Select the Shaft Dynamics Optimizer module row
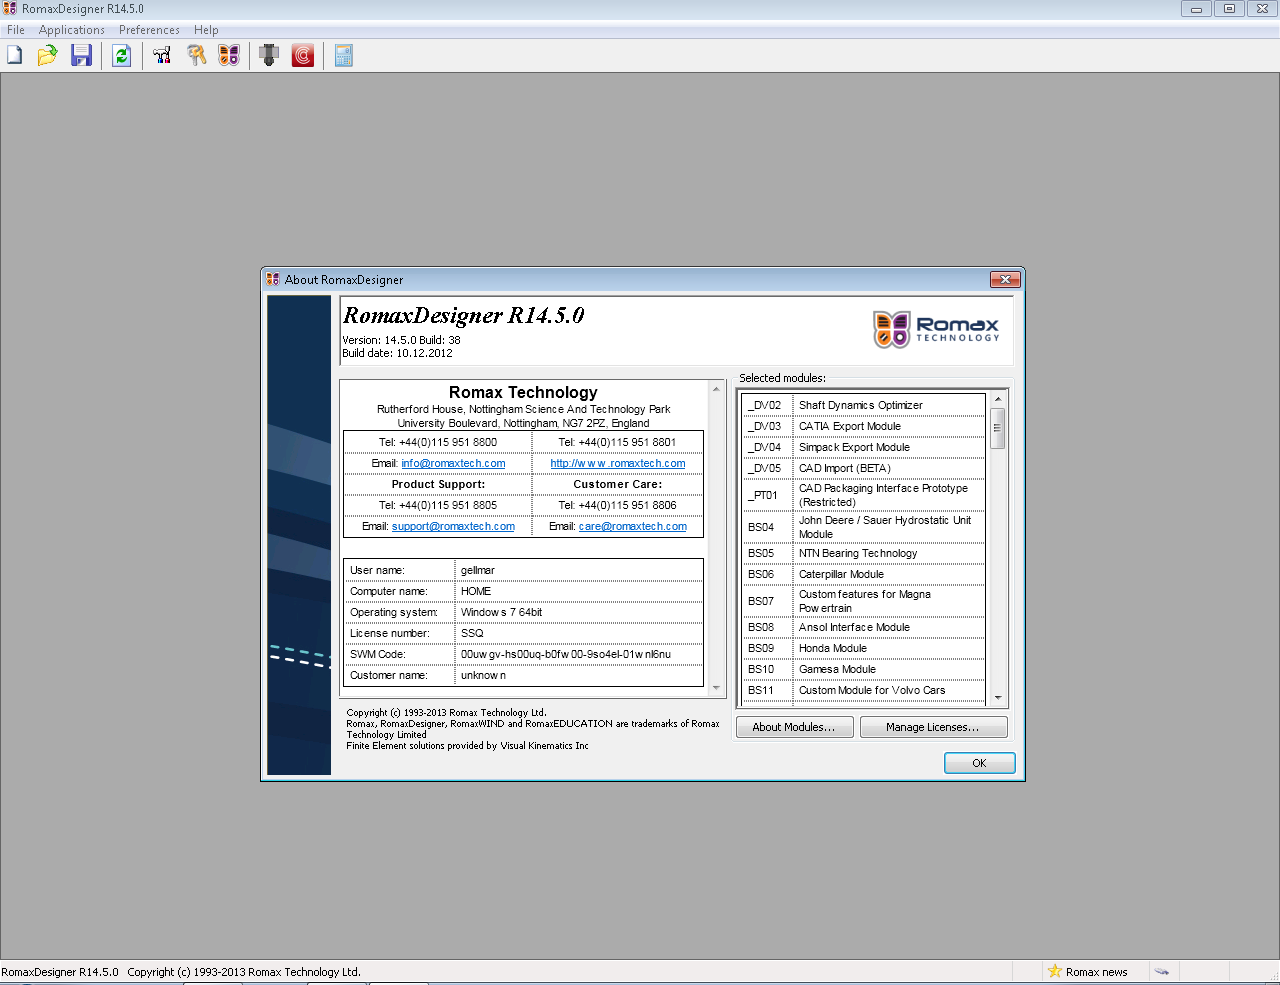Screen dimensions: 1280x985 (864, 405)
